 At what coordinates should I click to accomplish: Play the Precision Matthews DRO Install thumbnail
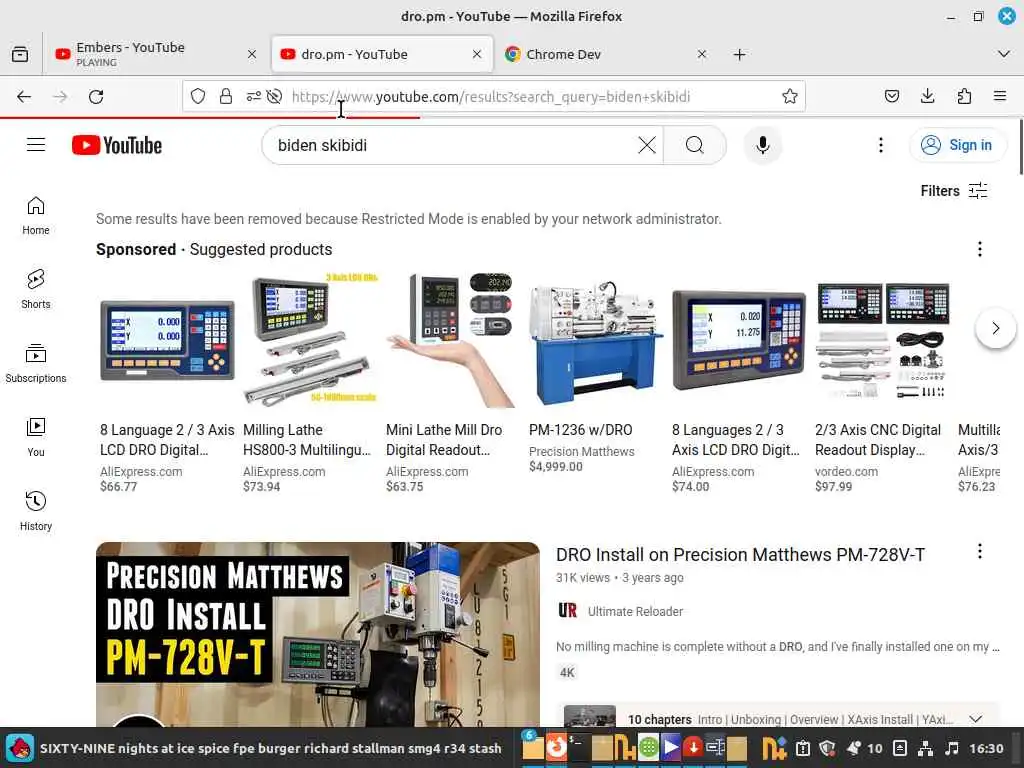tap(318, 634)
